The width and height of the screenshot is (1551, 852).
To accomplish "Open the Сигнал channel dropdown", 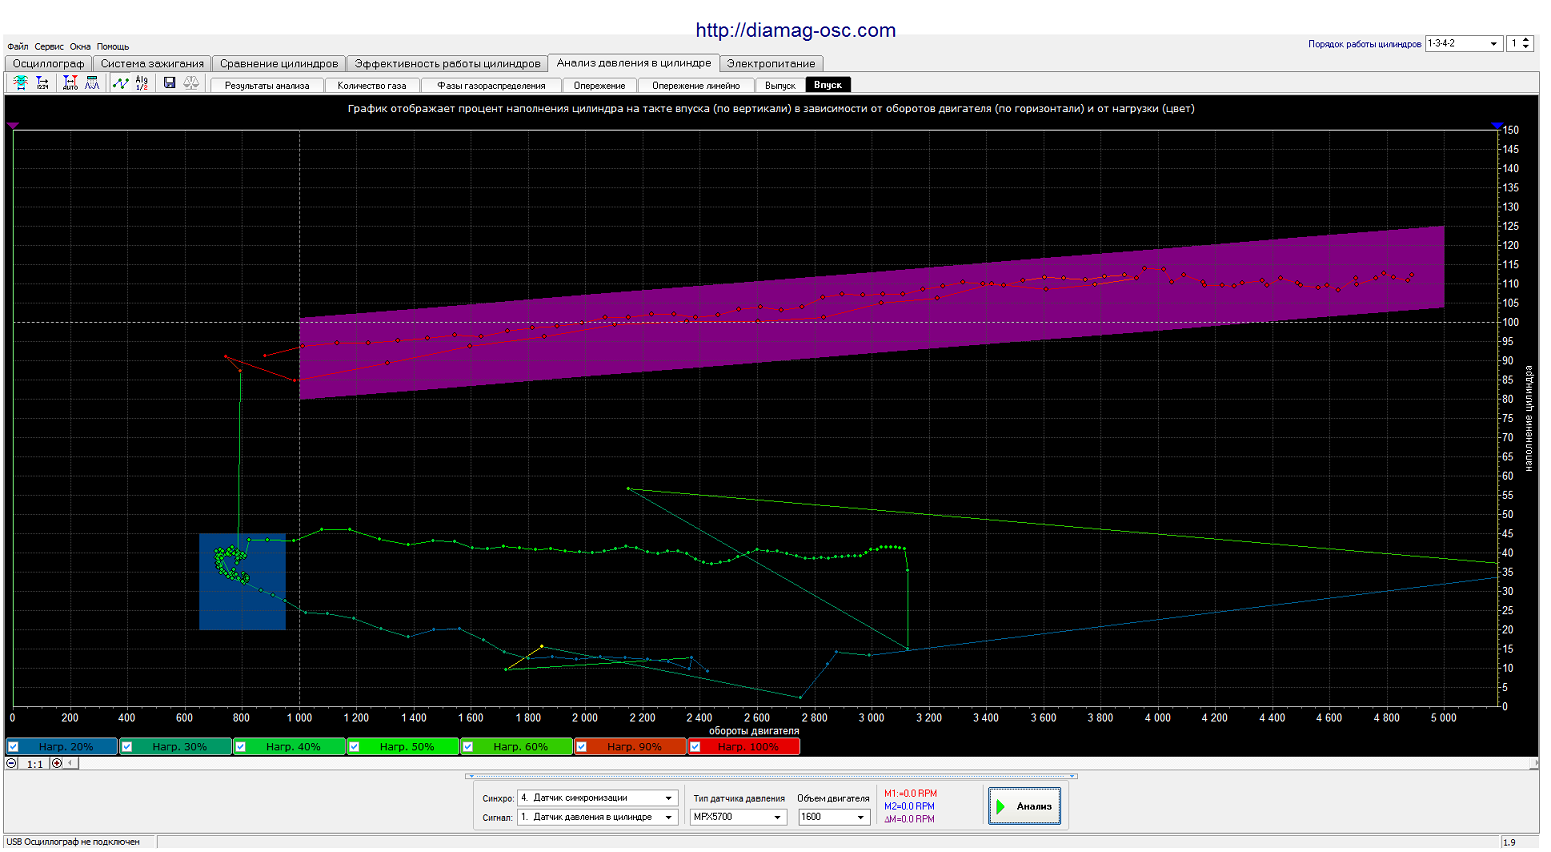I will point(598,817).
